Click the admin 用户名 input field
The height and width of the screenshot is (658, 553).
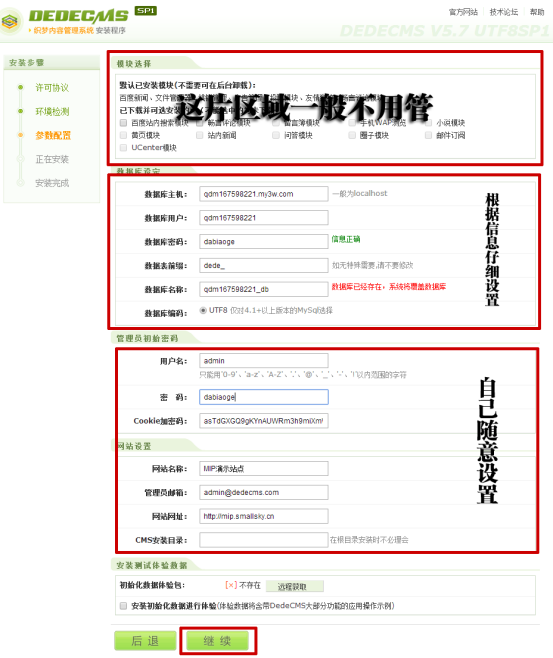[263, 360]
